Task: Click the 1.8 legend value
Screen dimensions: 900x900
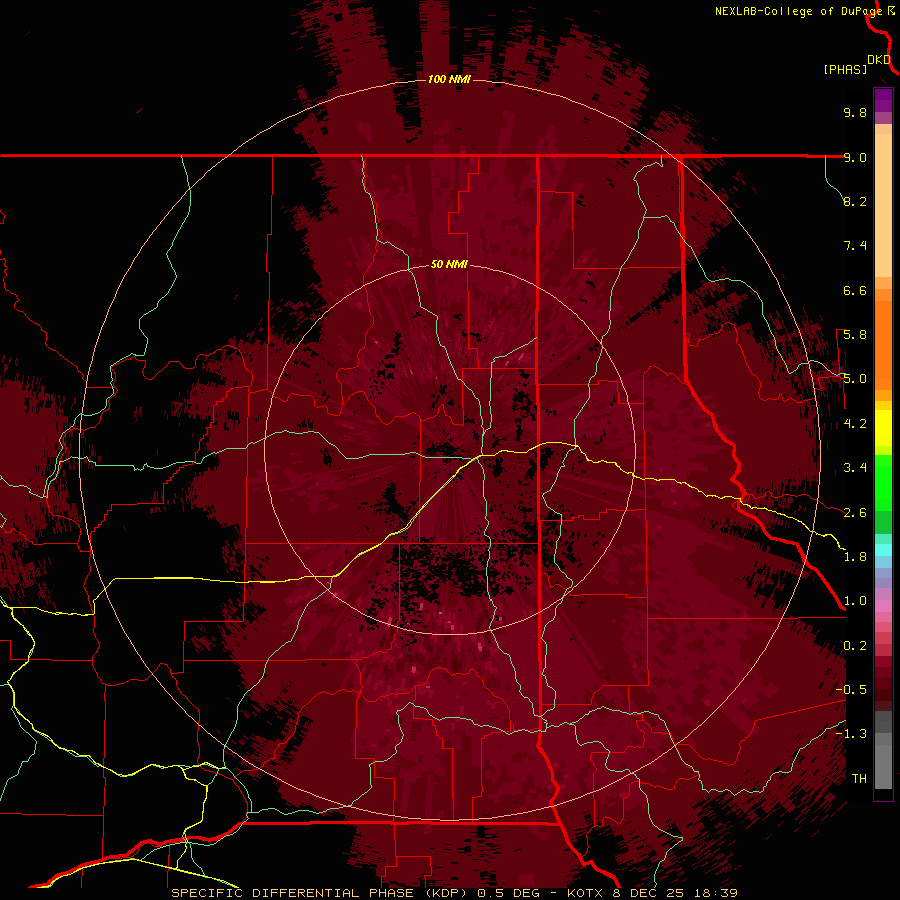Action: click(855, 557)
